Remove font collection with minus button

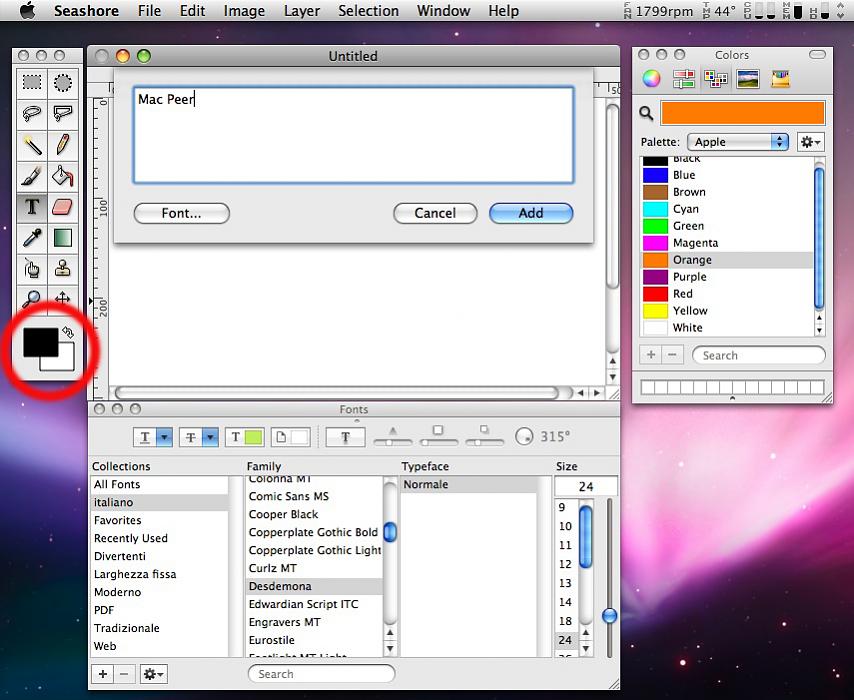coord(124,674)
